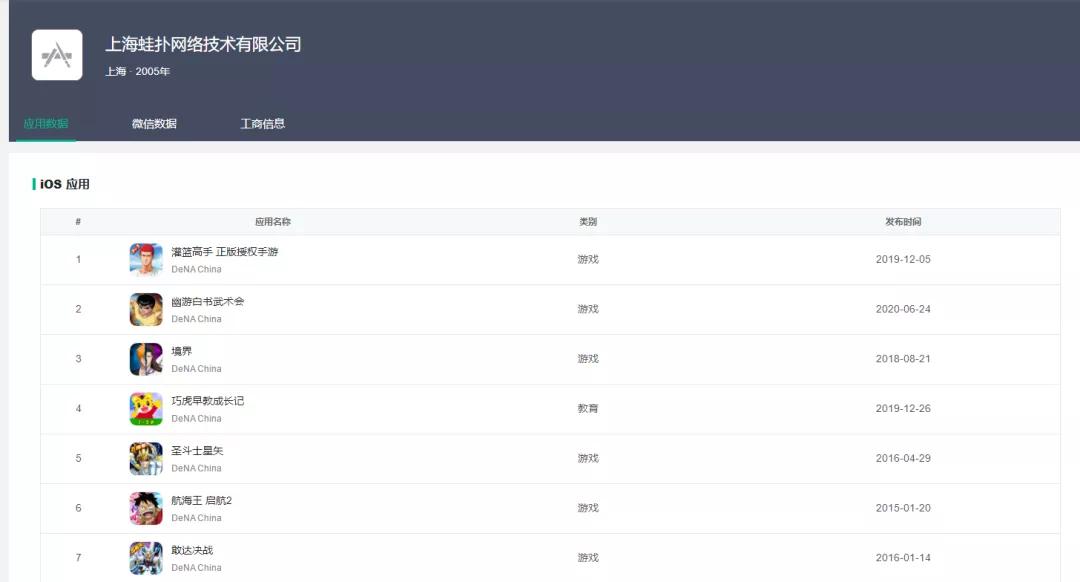Click the 类别 column header
Image resolution: width=1080 pixels, height=582 pixels.
point(586,221)
